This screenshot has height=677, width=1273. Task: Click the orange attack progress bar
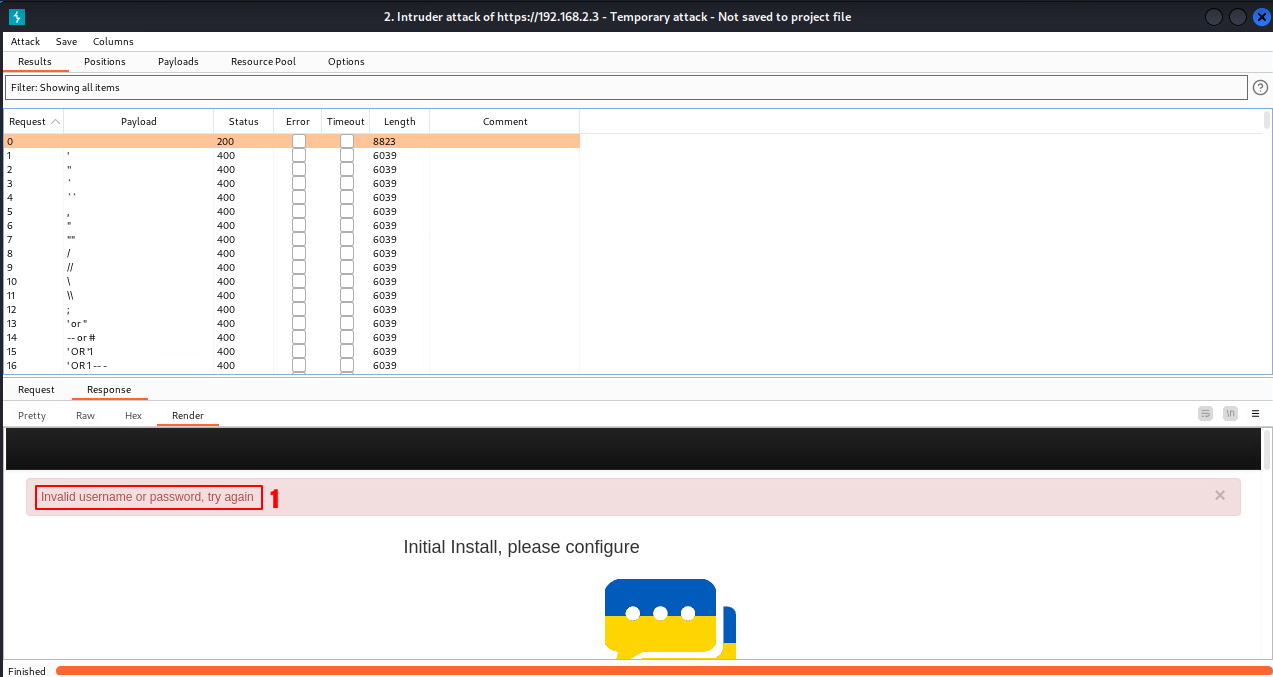click(660, 671)
